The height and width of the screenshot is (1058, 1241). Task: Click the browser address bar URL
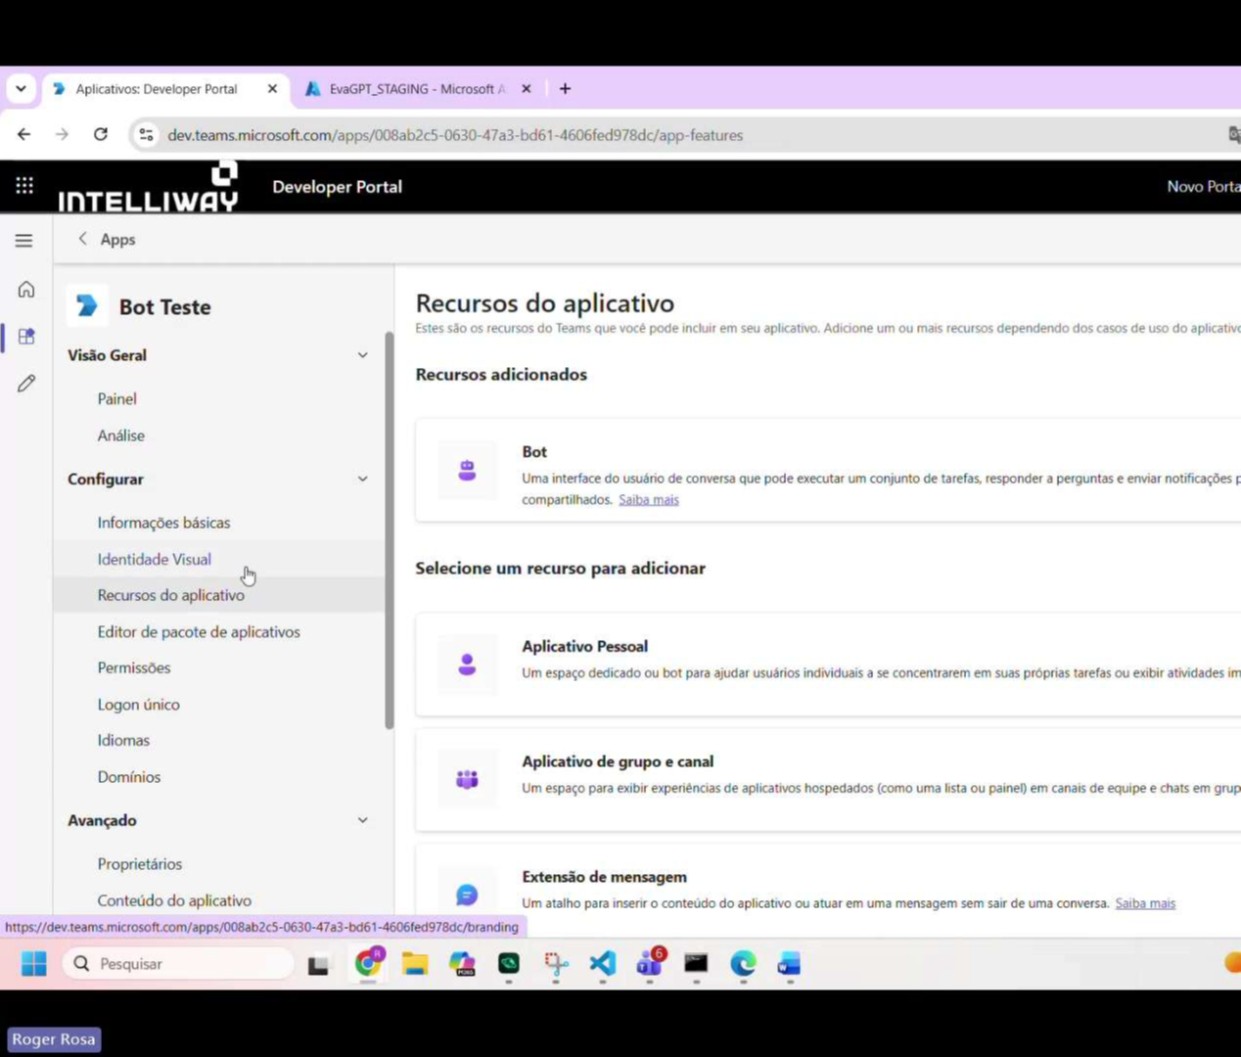click(455, 135)
